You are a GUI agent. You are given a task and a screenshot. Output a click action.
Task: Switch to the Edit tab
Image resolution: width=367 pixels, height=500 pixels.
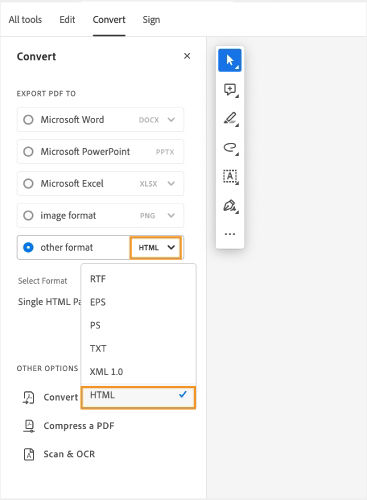[67, 20]
